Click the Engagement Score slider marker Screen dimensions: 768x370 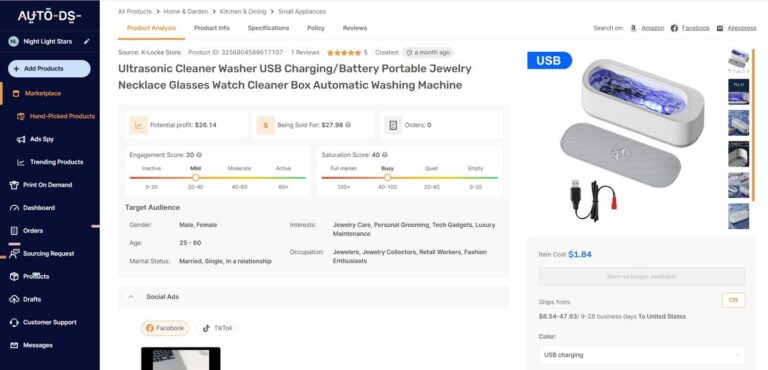[x=195, y=178]
